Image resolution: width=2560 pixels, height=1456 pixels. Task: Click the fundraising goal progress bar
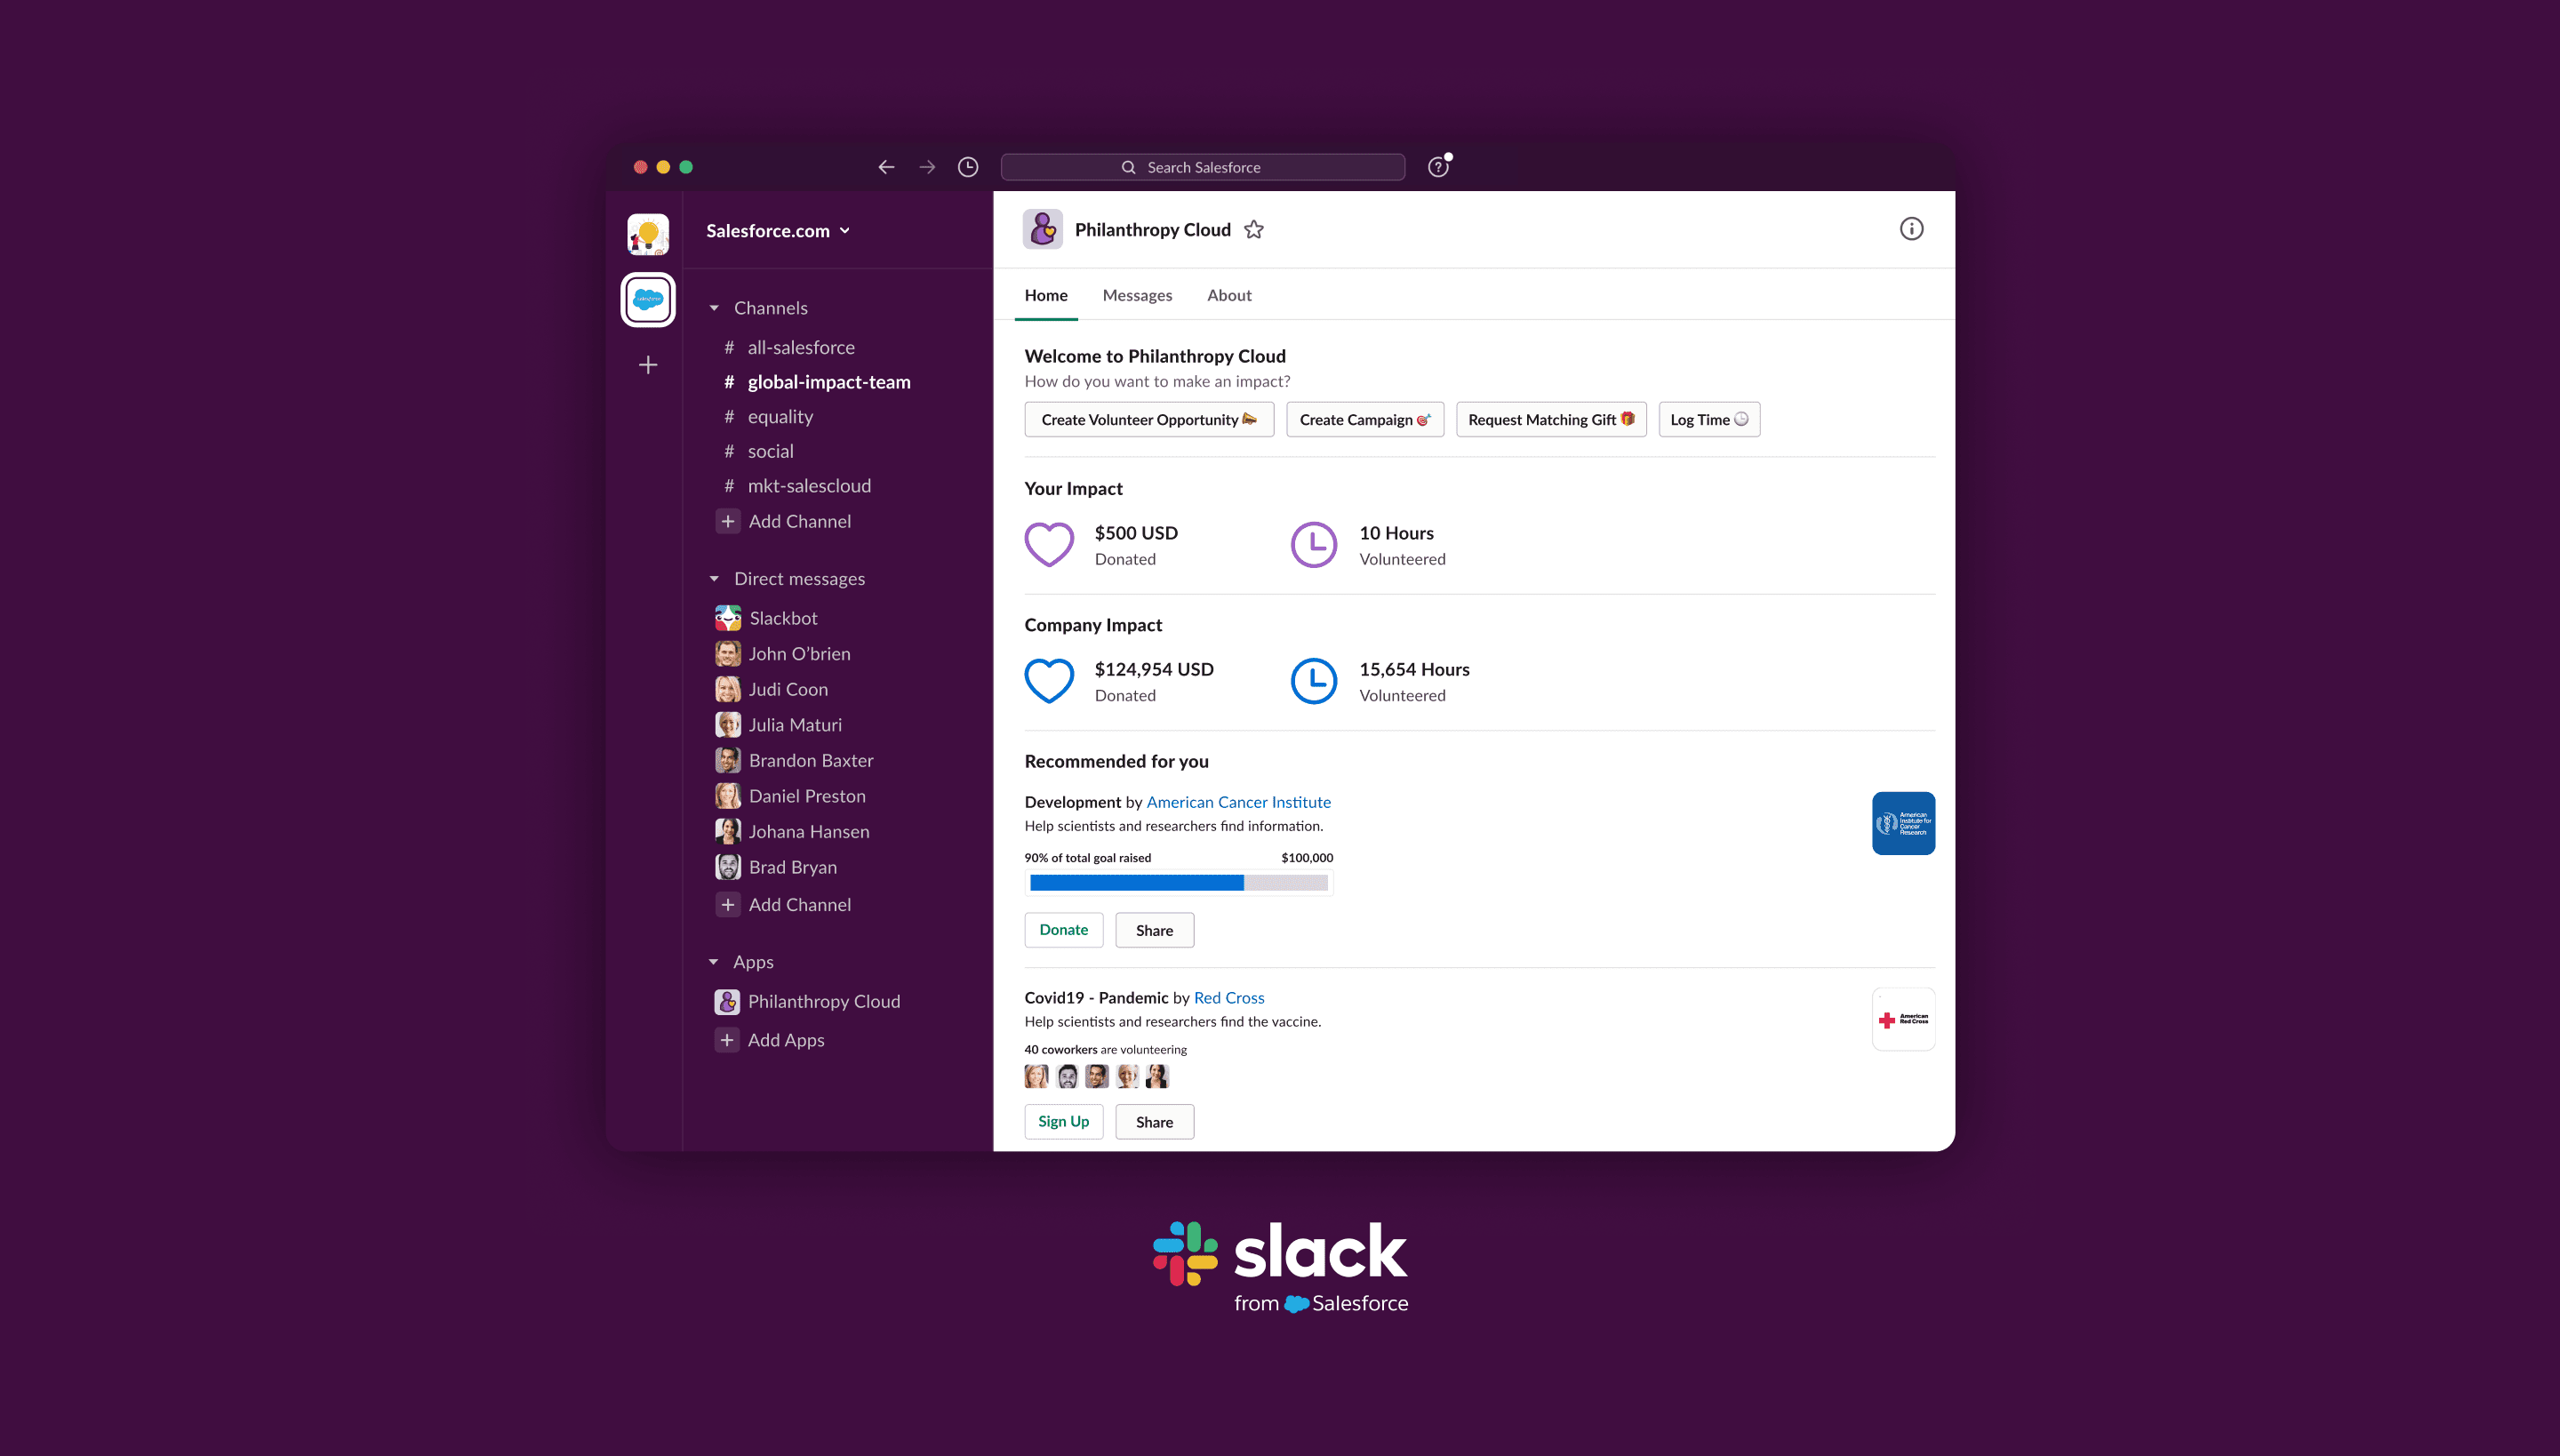point(1179,883)
